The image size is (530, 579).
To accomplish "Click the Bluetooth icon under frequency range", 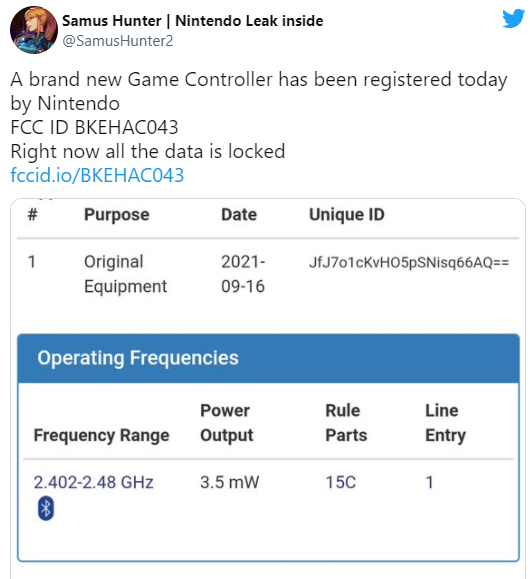I will (46, 508).
